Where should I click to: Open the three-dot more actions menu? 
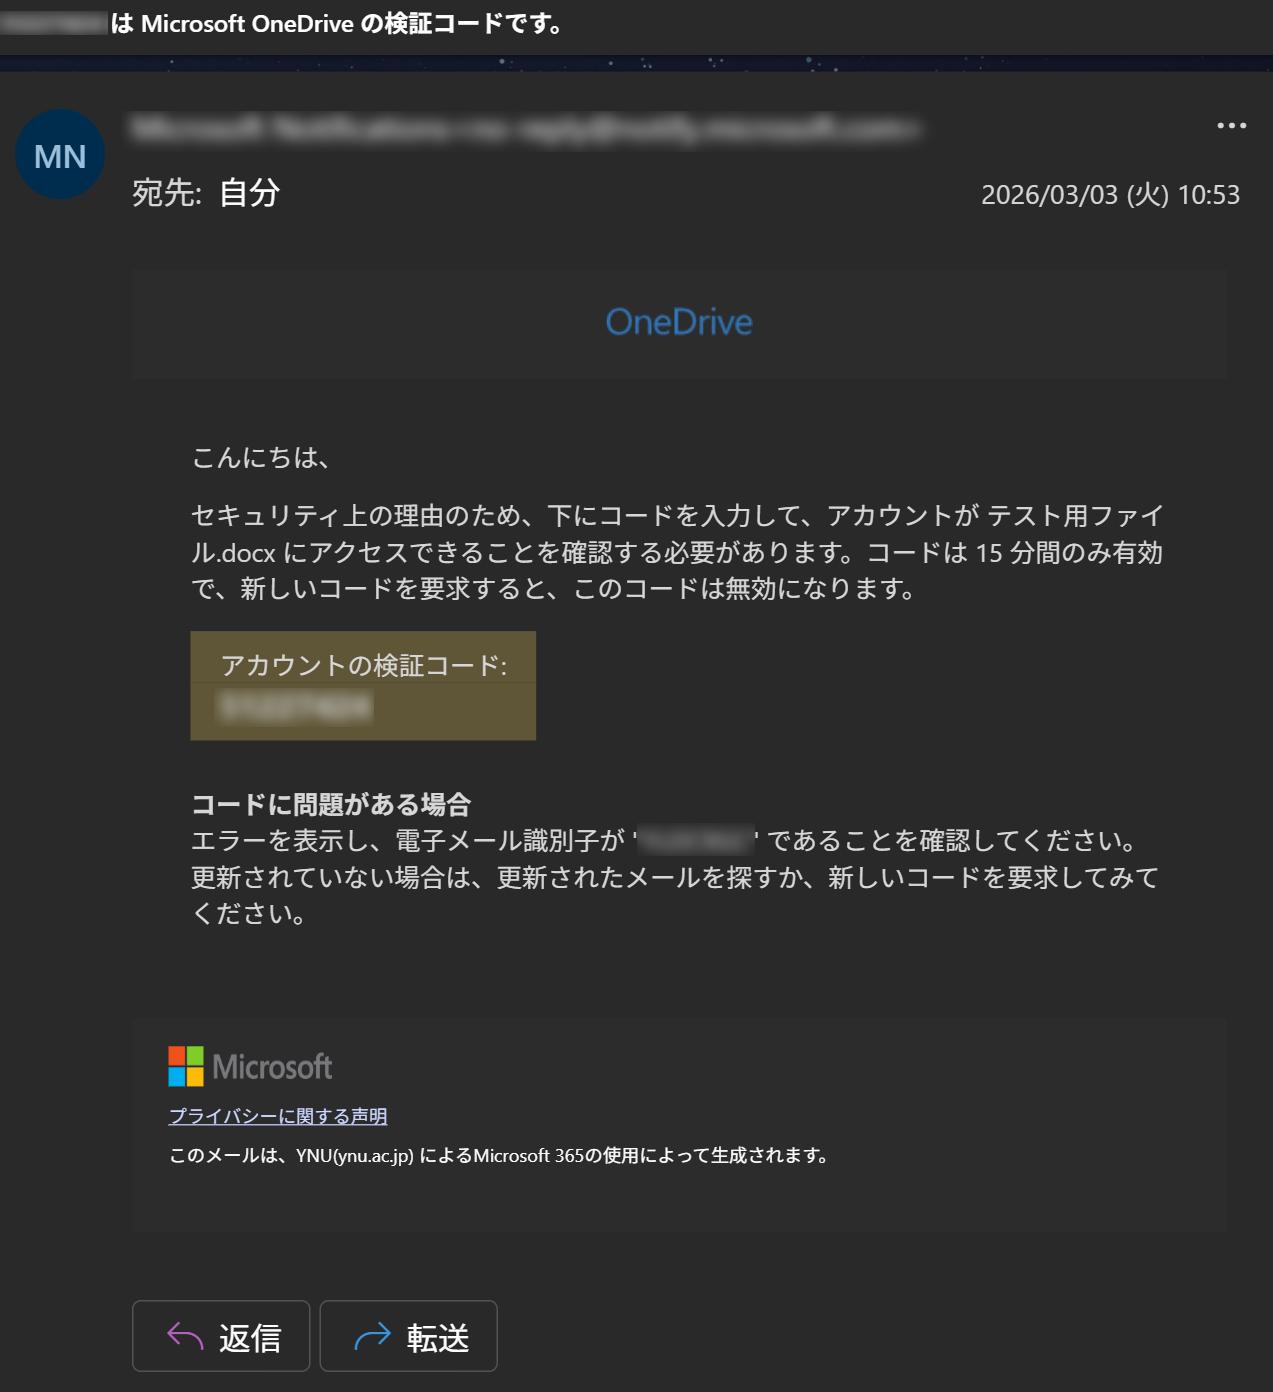1231,126
